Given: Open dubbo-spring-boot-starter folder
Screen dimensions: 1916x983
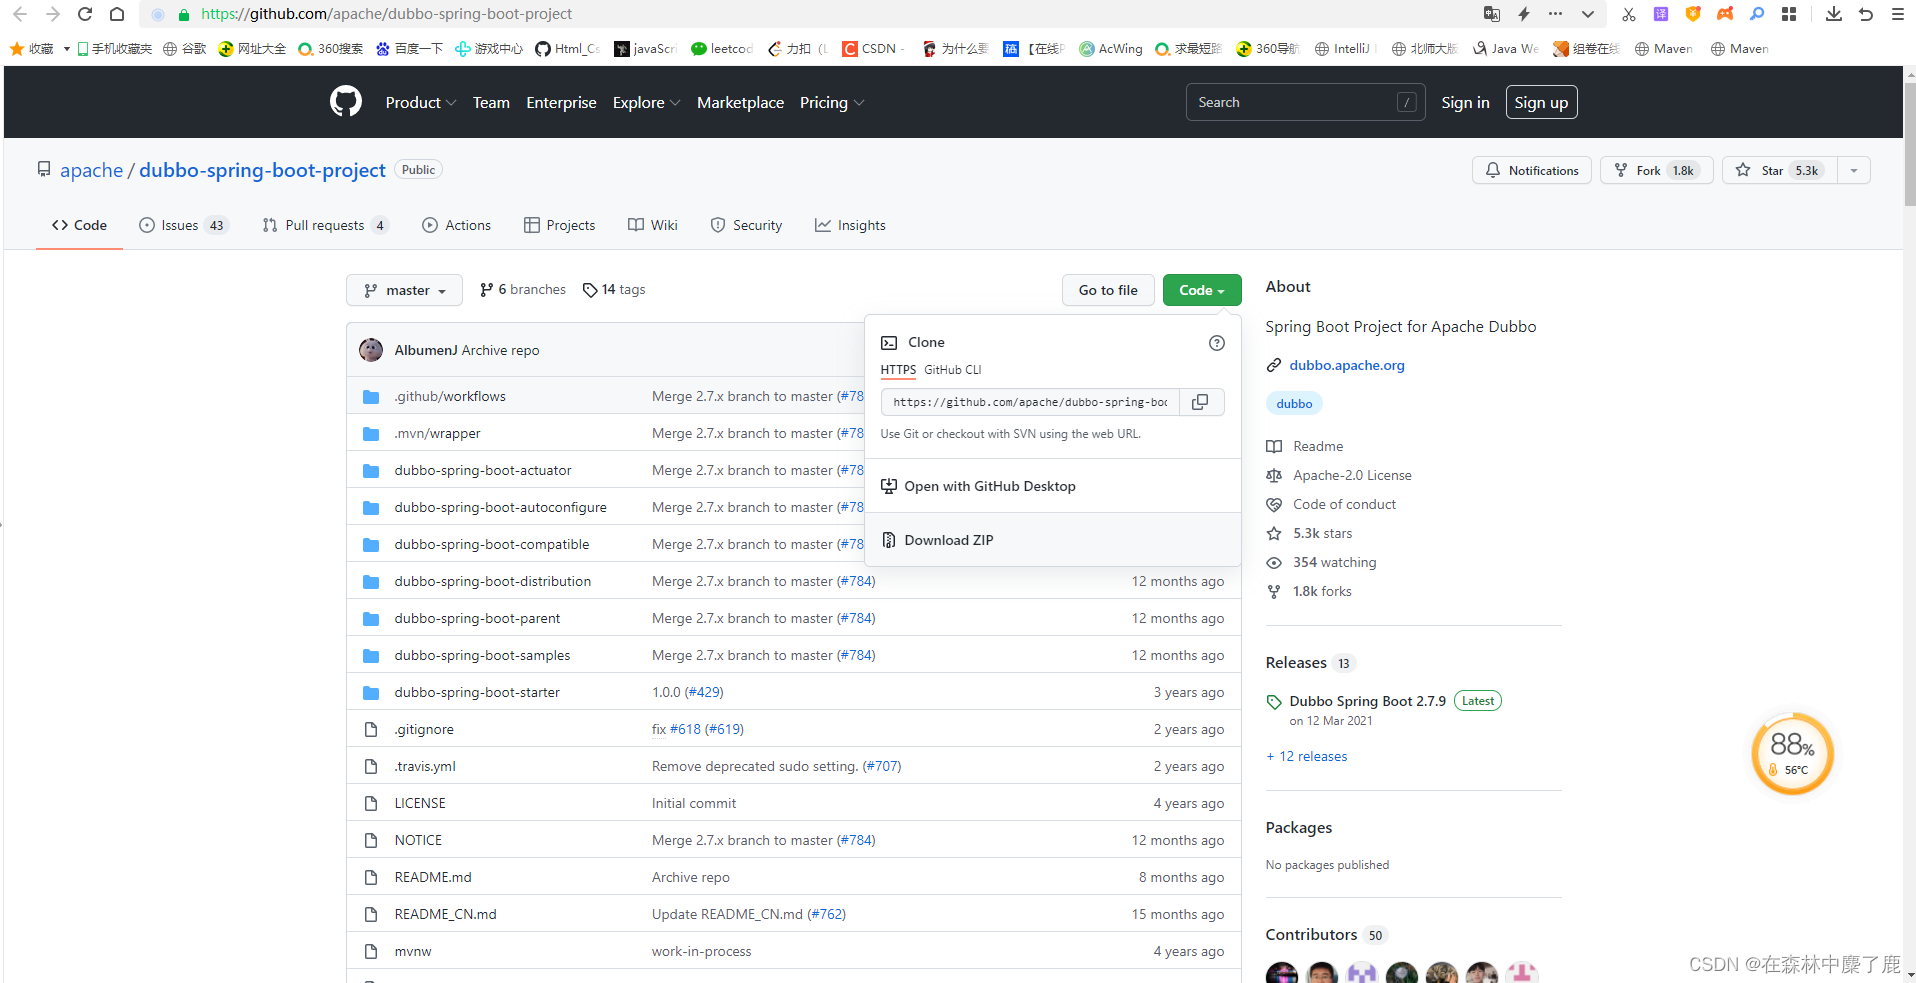Looking at the screenshot, I should click(476, 693).
